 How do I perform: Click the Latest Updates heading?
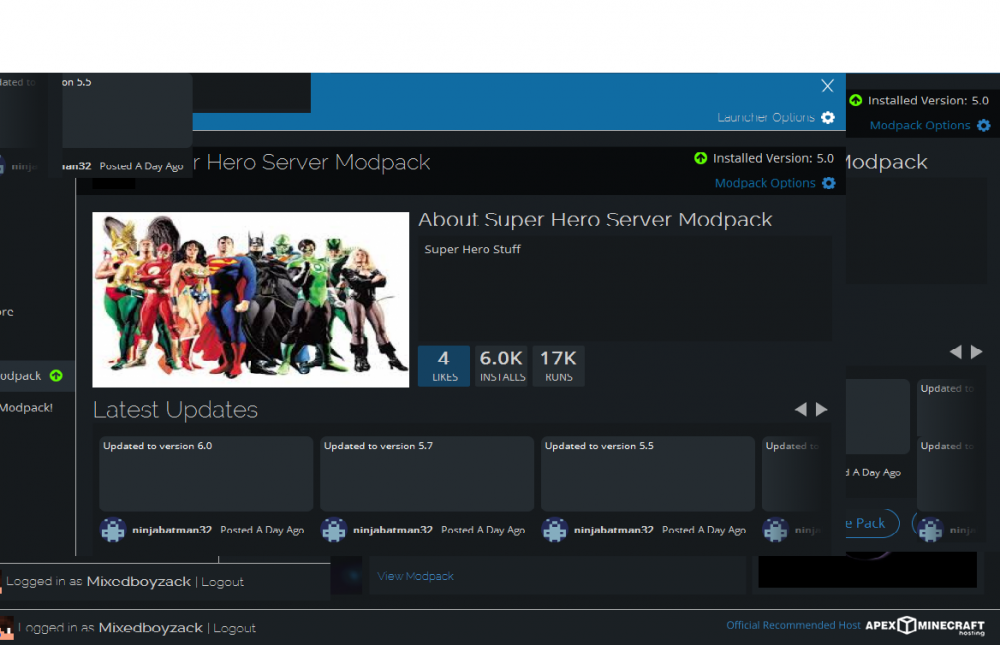(175, 410)
